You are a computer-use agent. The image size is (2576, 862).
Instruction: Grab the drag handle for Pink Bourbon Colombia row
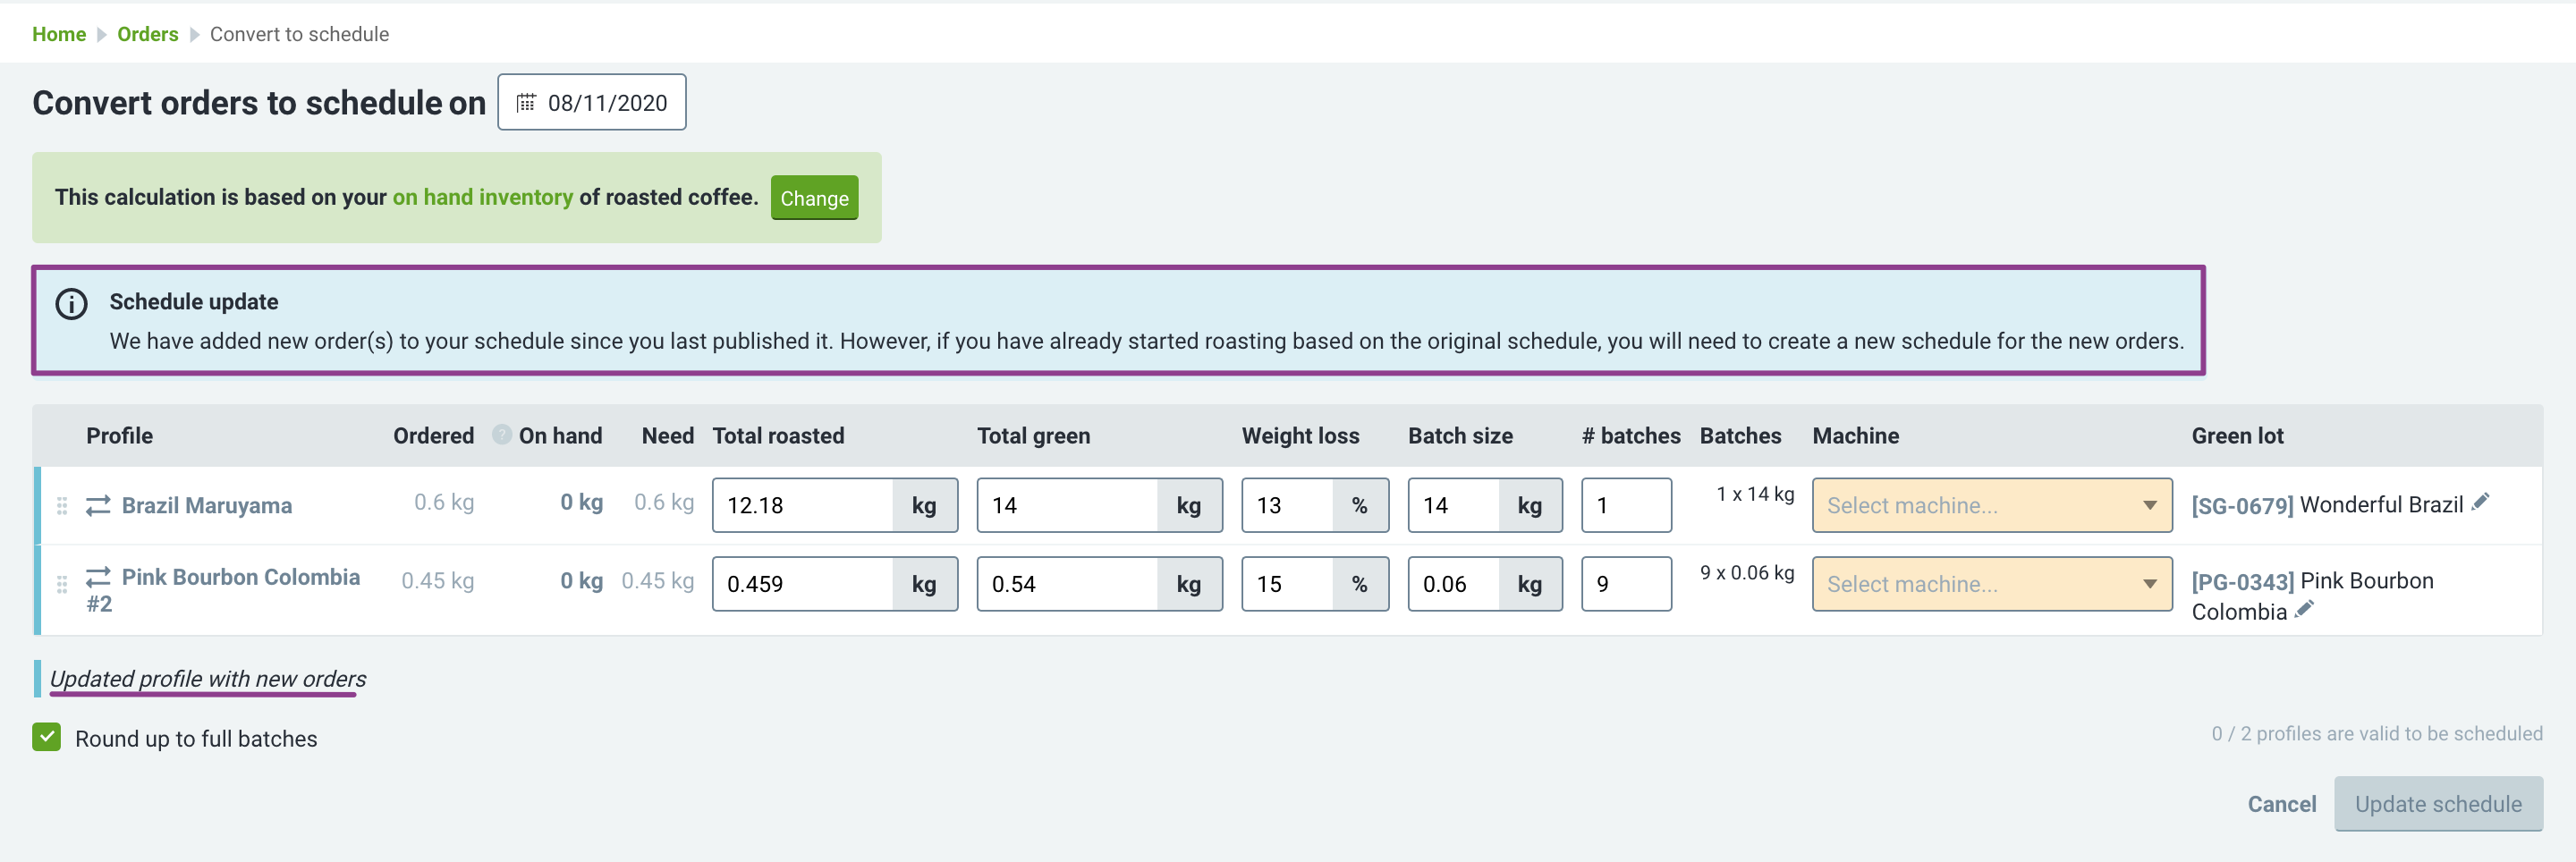pos(62,584)
